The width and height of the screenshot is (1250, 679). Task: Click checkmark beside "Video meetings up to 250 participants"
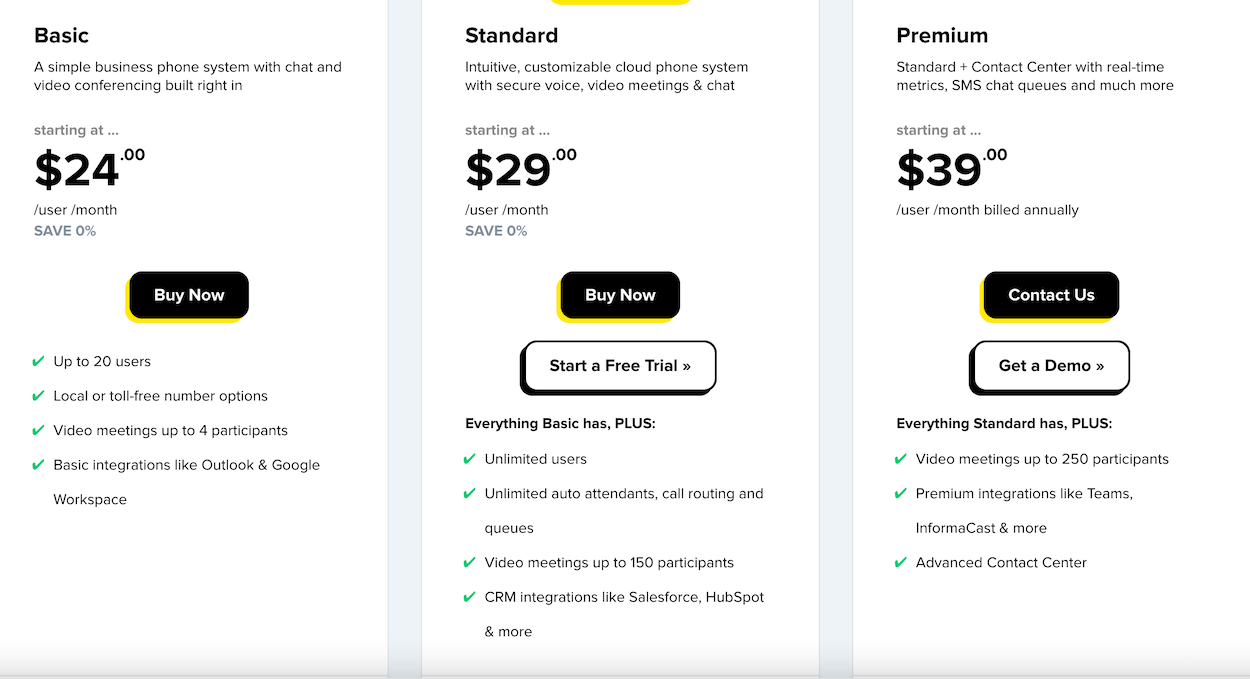(x=901, y=459)
